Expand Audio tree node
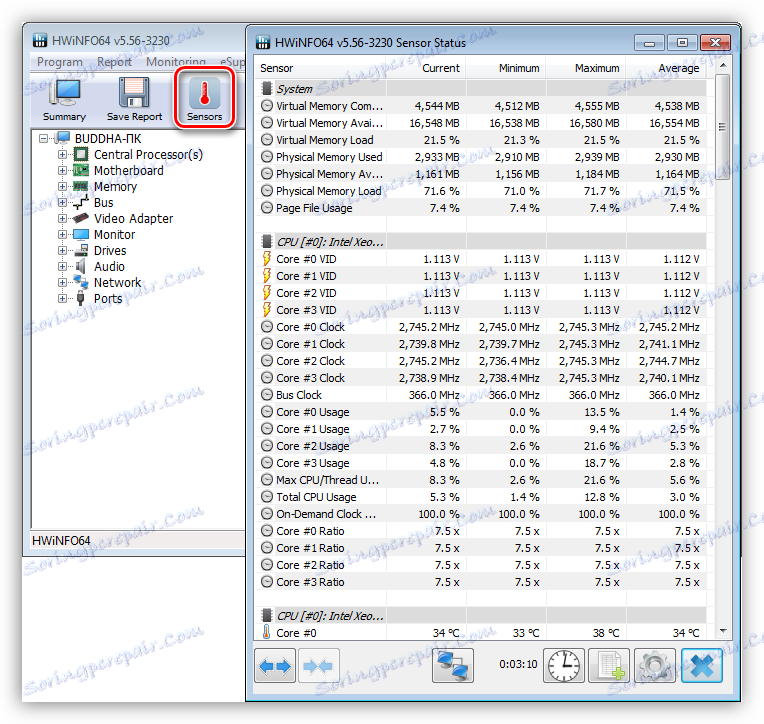 62,266
